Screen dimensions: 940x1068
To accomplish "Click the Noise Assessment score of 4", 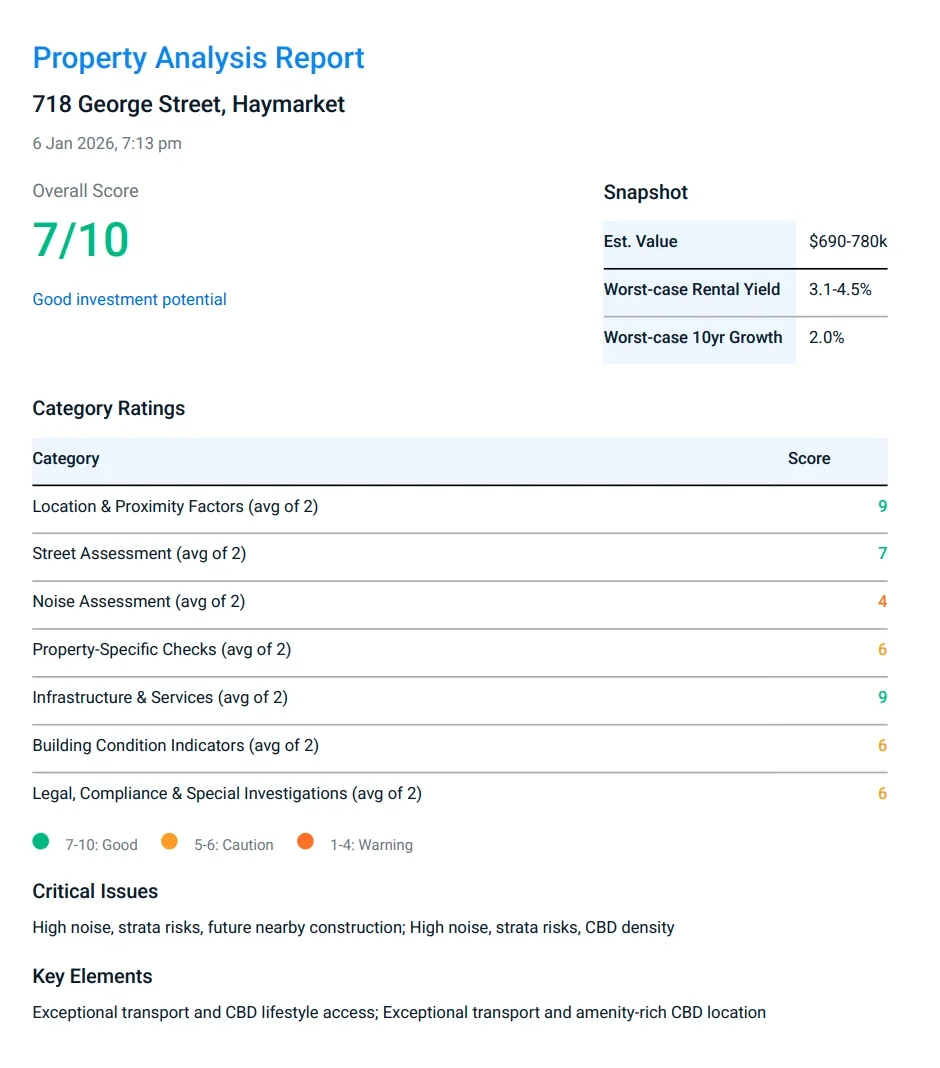I will pyautogui.click(x=882, y=601).
